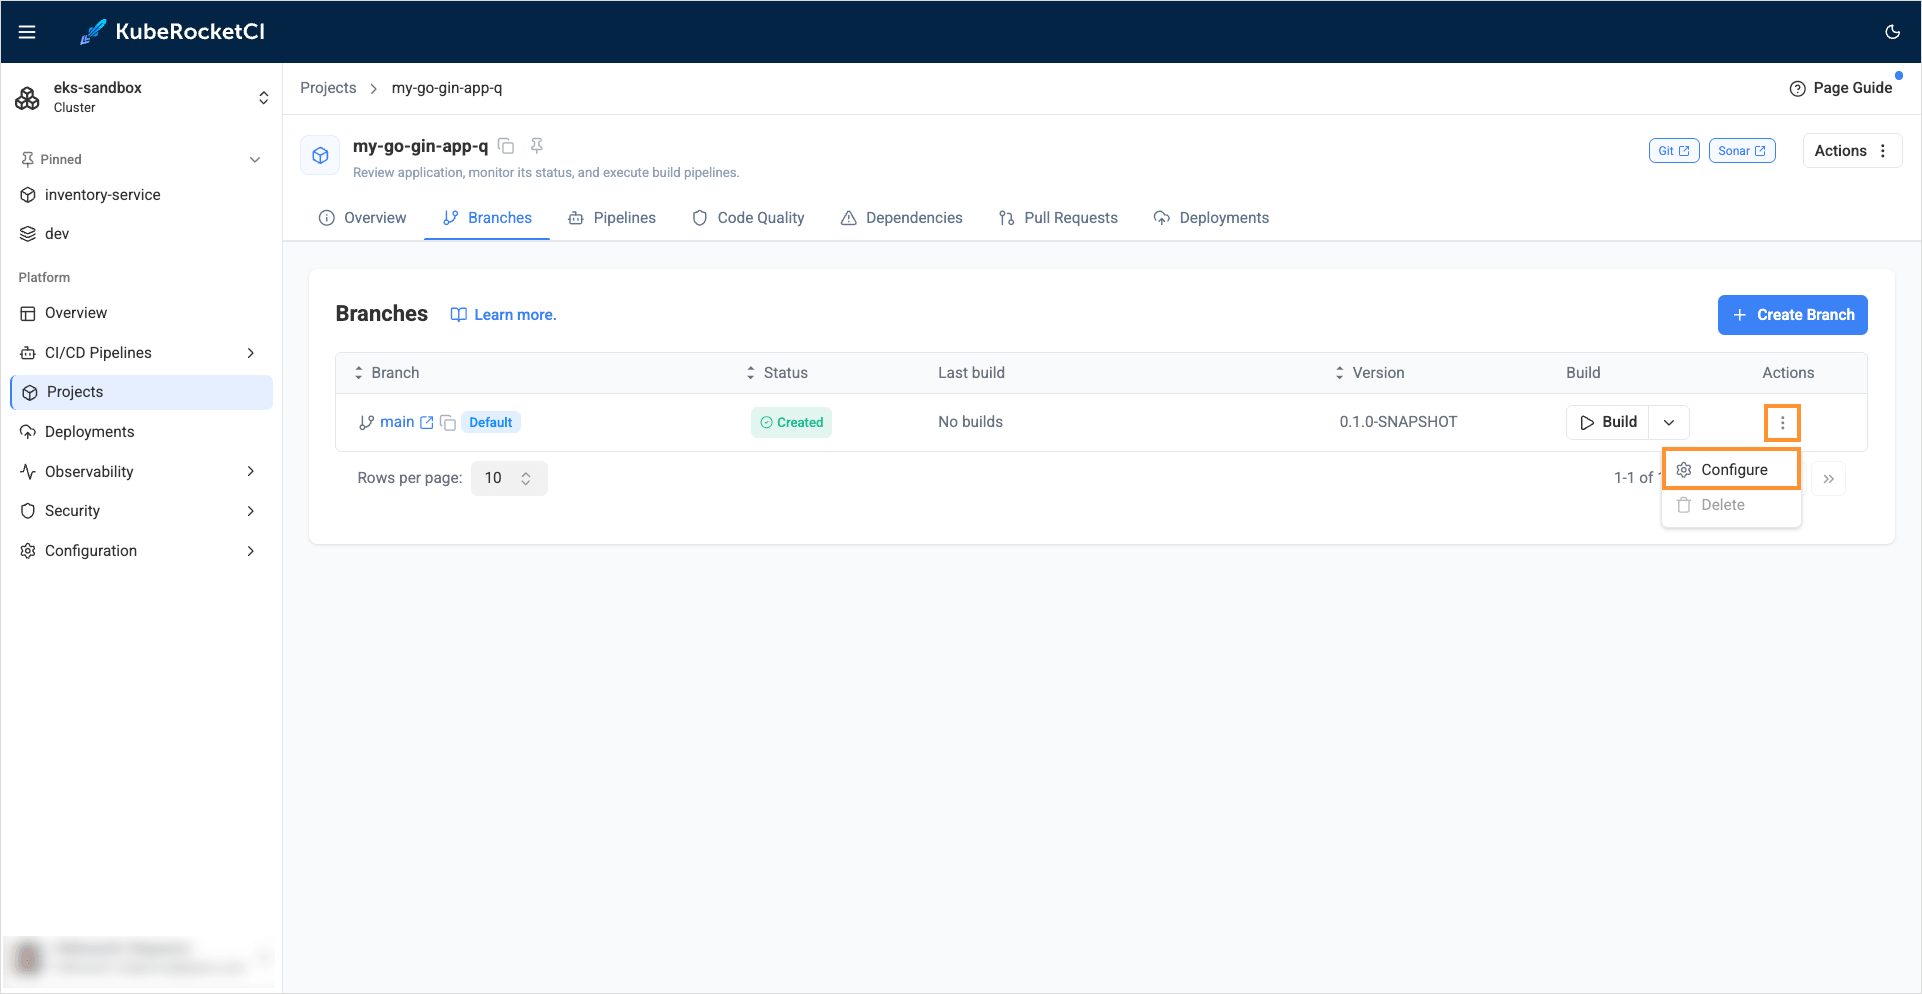Open the hamburger navigation menu
The width and height of the screenshot is (1922, 994).
click(x=27, y=32)
